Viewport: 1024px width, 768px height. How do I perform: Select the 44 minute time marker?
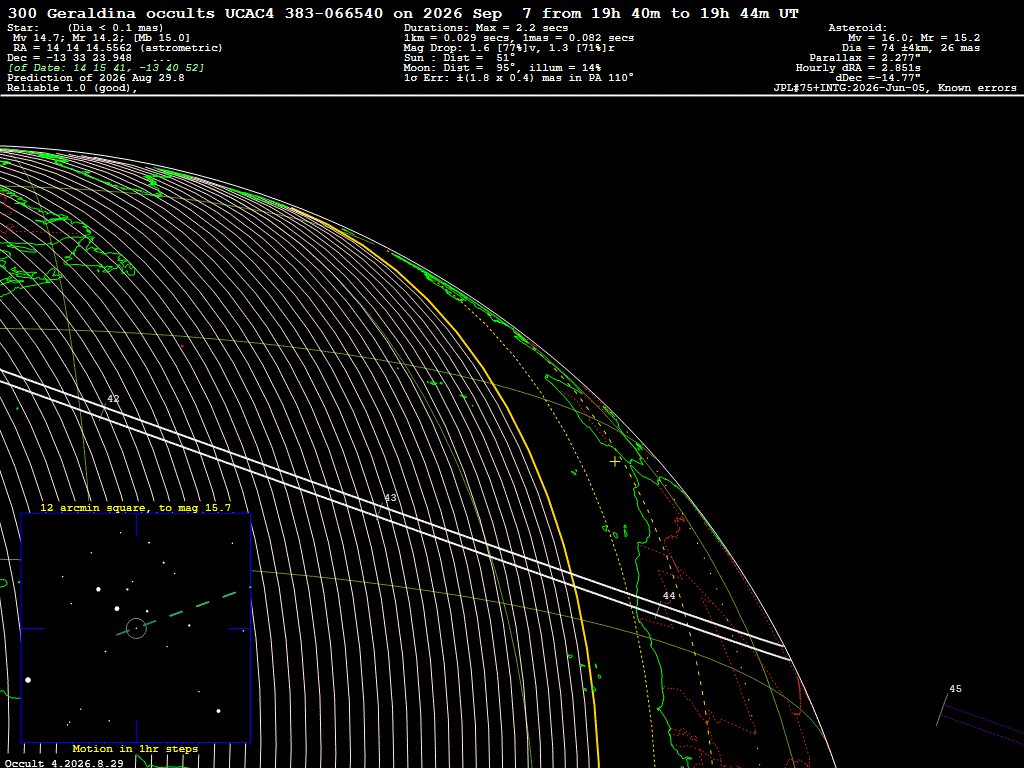coord(669,596)
